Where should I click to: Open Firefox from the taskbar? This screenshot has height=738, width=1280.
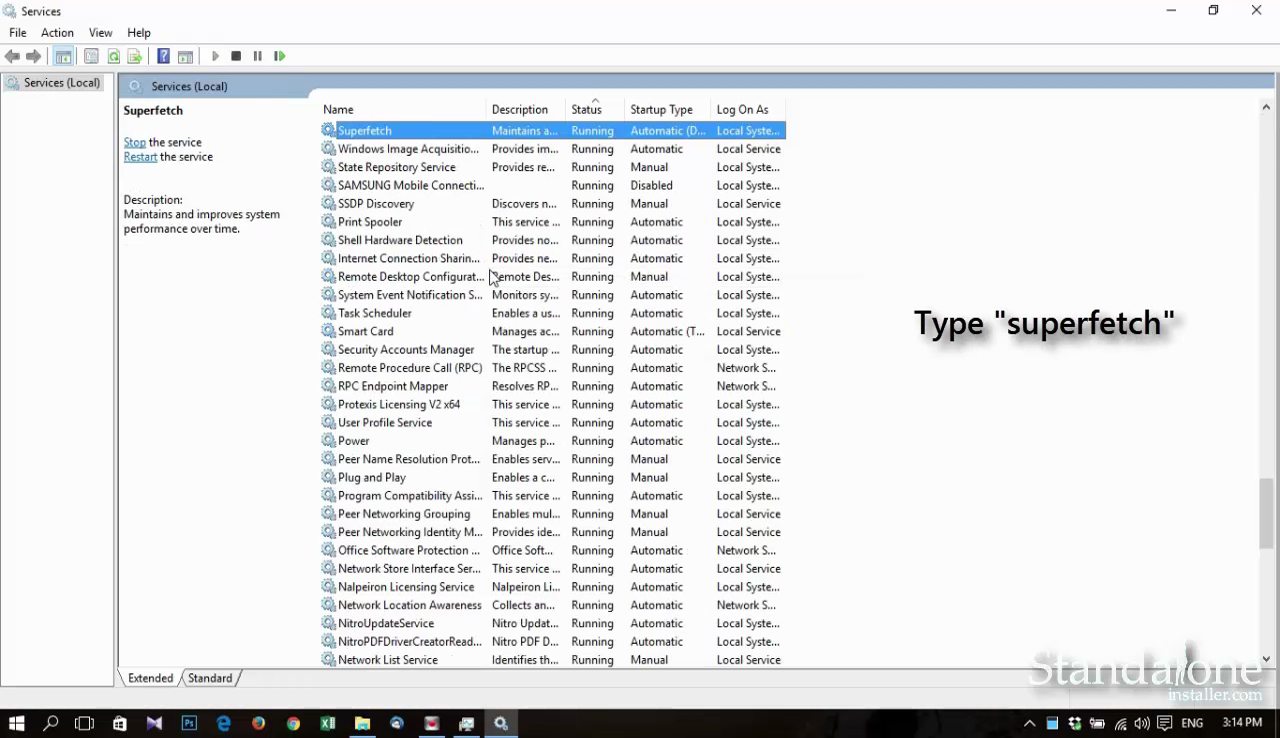(258, 723)
